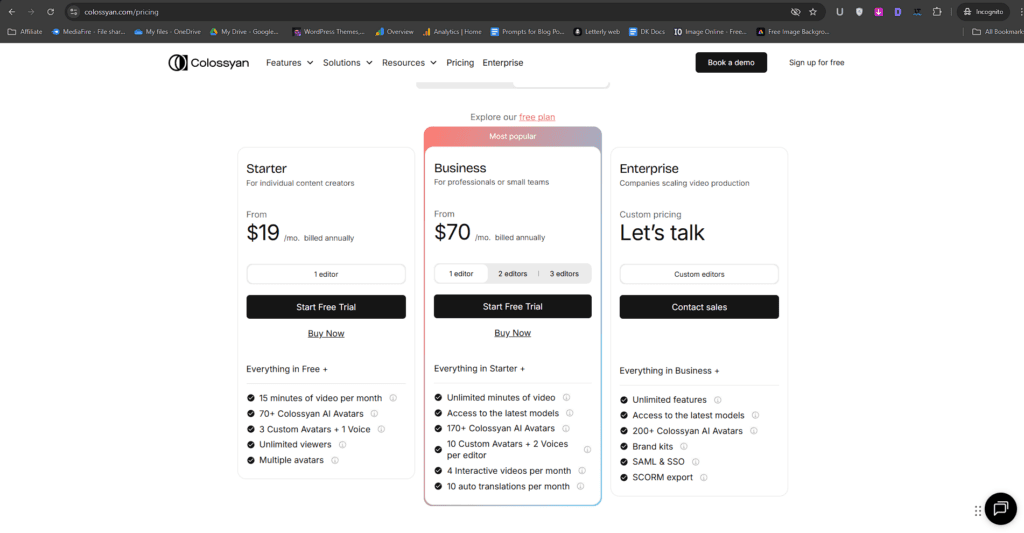Viewport: 1024px width, 533px height.
Task: Info icon beside Unlimited viewers
Action: 342,445
